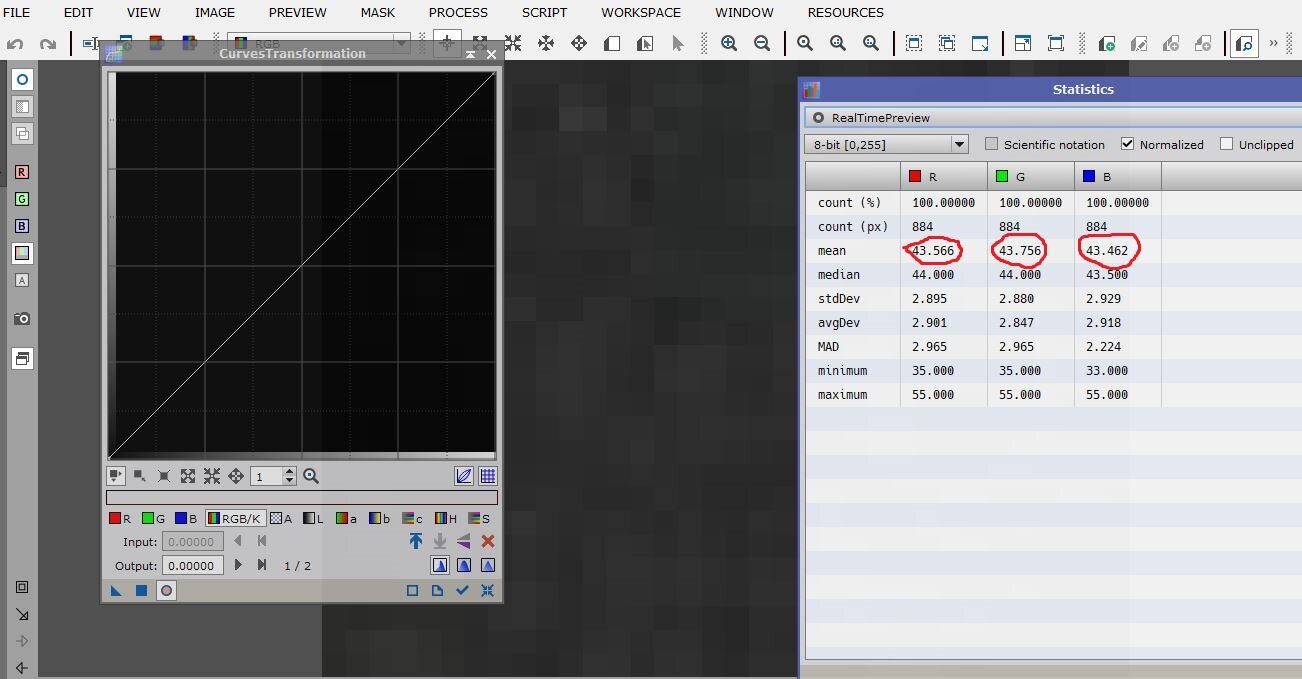
Task: Click the fit view toolbar icon
Action: (x=914, y=44)
